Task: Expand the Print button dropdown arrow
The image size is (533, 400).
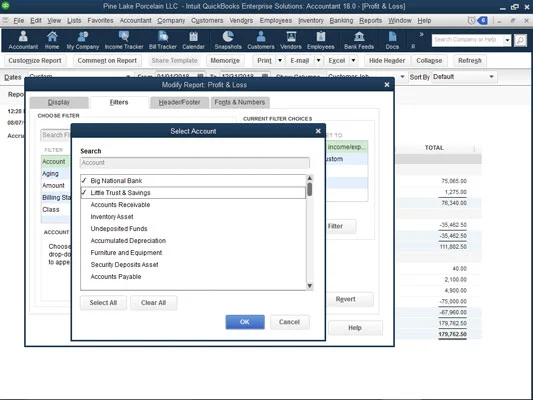Action: [x=280, y=60]
